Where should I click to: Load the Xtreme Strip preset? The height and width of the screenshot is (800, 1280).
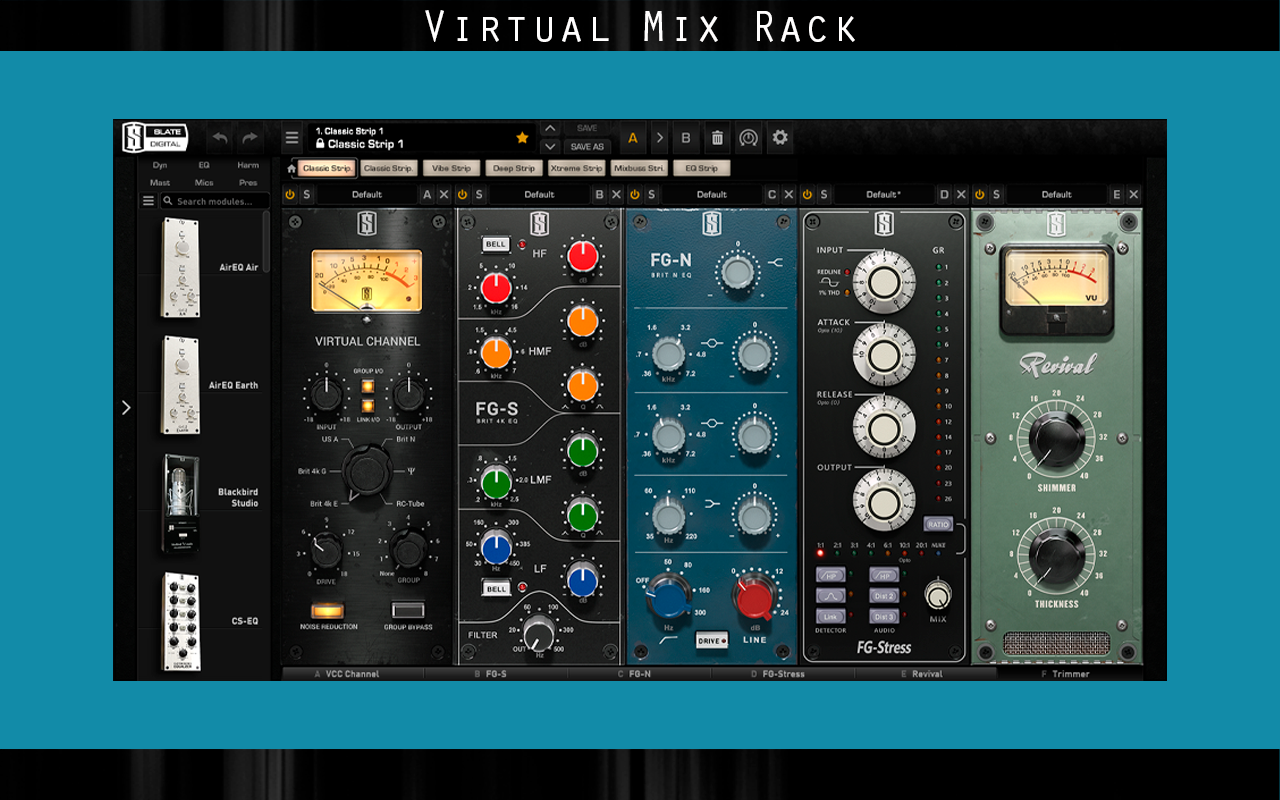pyautogui.click(x=577, y=168)
